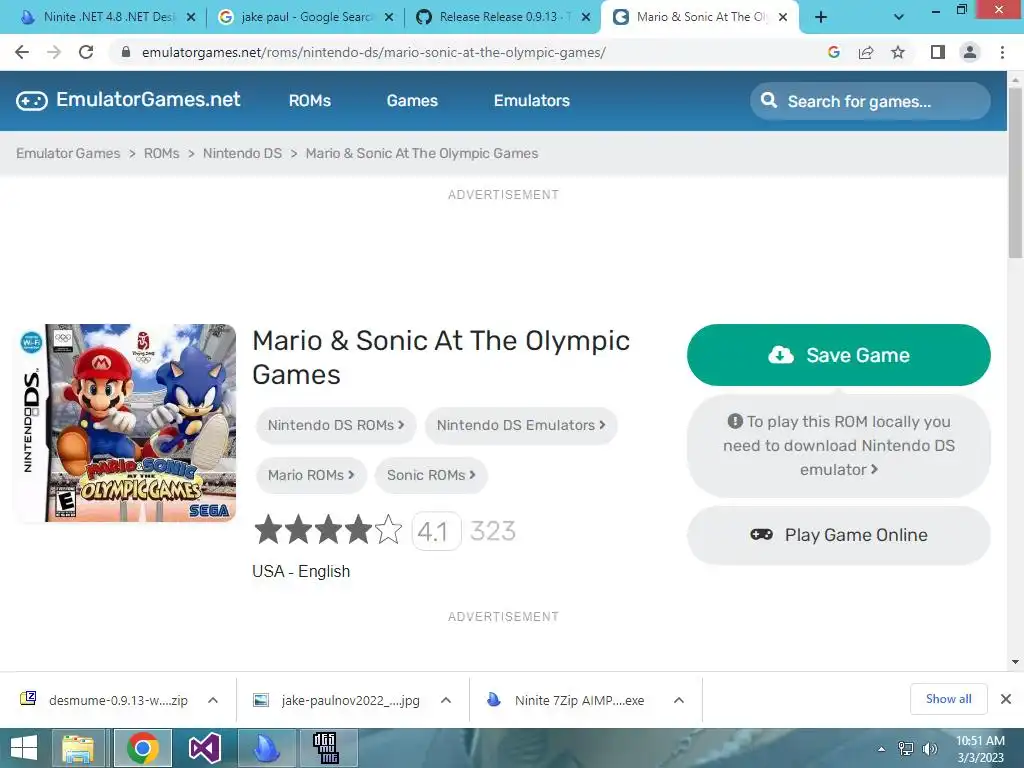Click the scrollbar down arrow
This screenshot has height=768, width=1024.
(x=1015, y=662)
